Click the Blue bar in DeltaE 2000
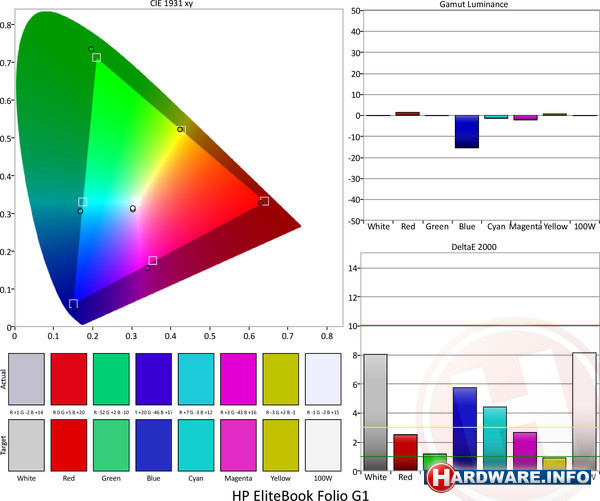This screenshot has height=501, width=600. [x=465, y=429]
